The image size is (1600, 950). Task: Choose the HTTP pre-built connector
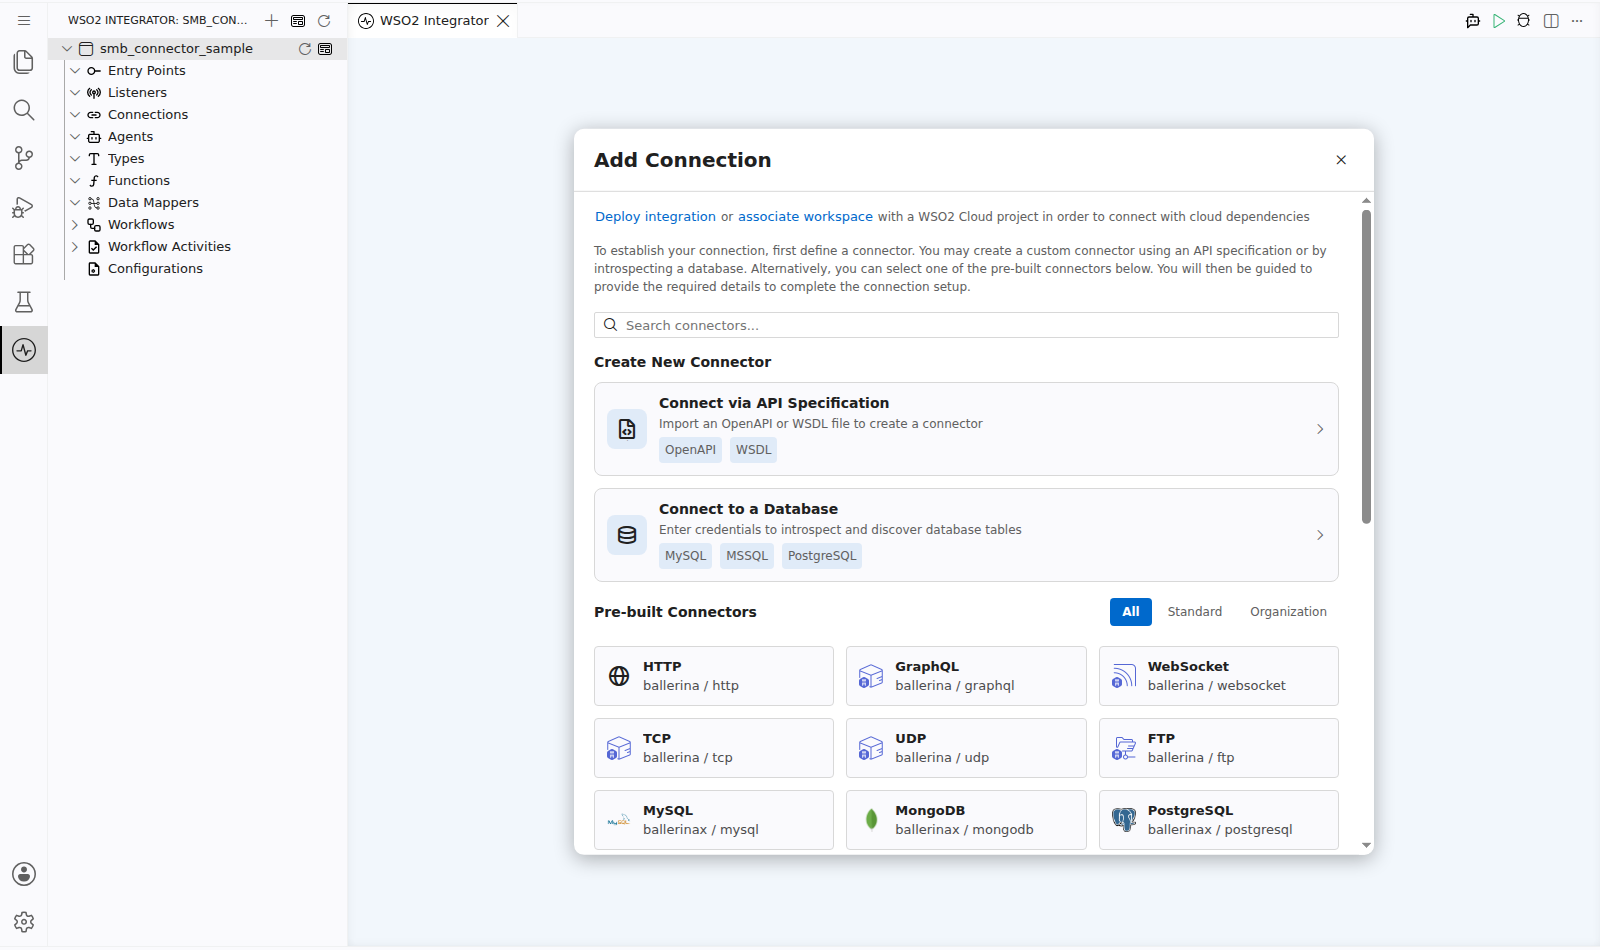[714, 676]
